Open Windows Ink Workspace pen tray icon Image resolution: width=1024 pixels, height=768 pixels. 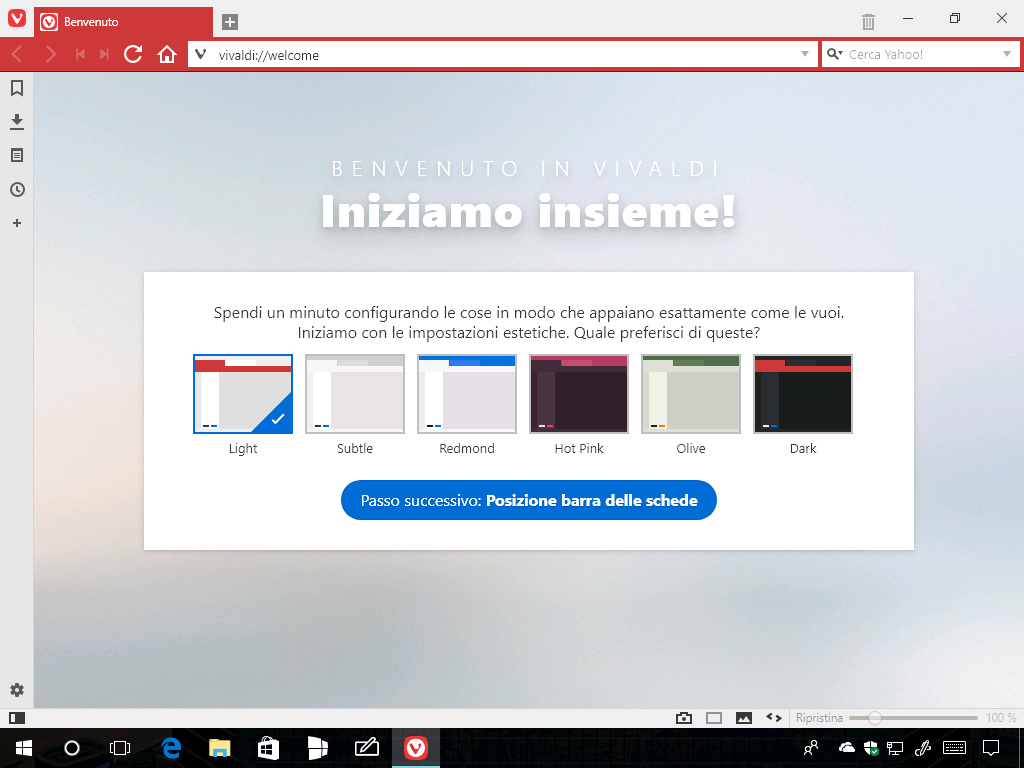(x=923, y=748)
